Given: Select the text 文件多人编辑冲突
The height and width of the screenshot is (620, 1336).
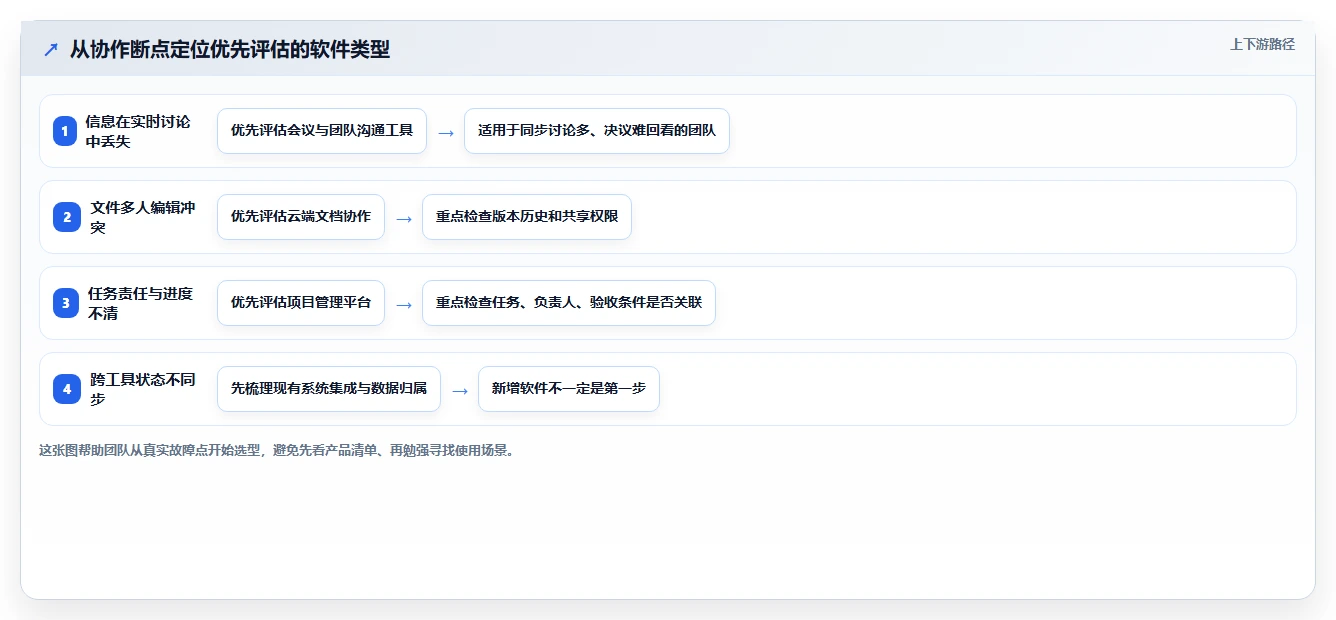Looking at the screenshot, I should coord(143,217).
